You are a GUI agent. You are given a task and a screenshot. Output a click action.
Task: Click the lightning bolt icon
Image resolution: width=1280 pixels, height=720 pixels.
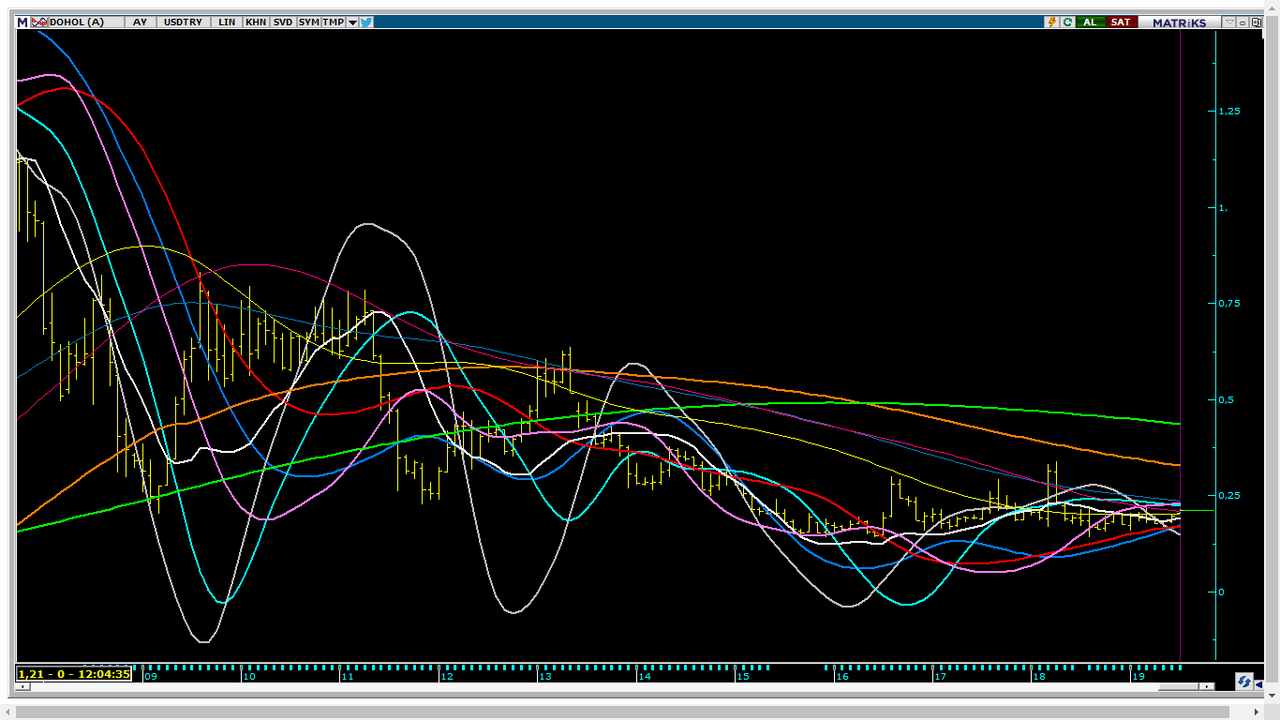pos(1052,22)
